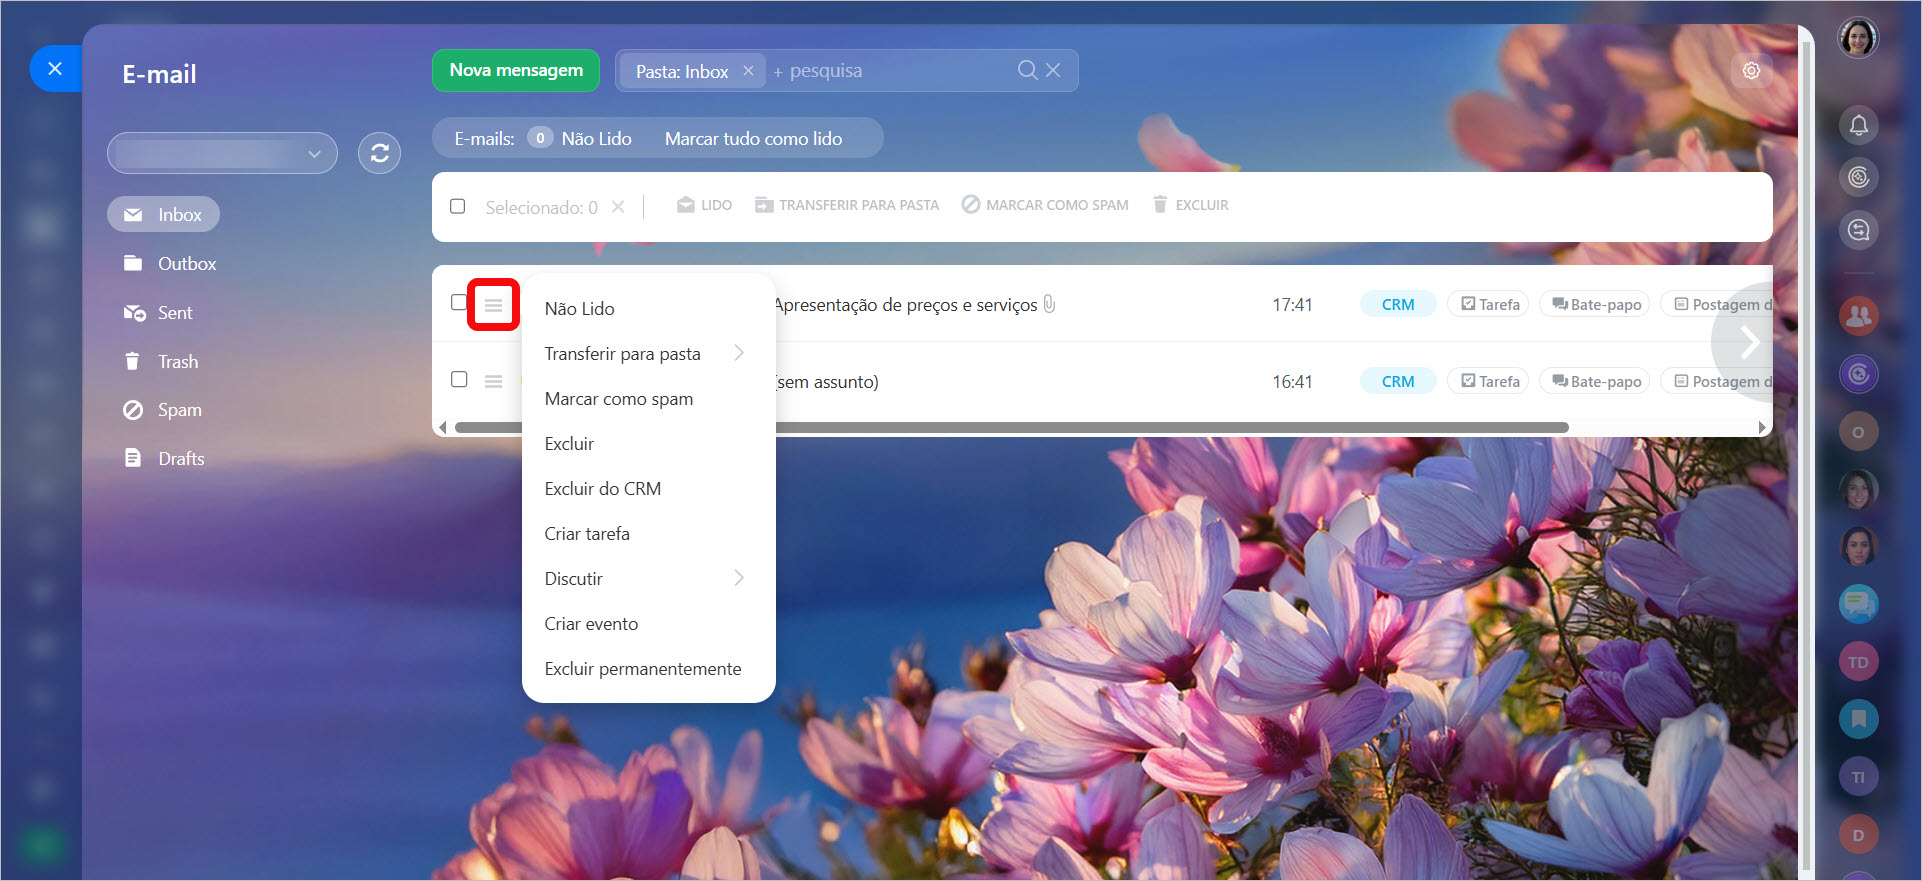1922x881 pixels.
Task: Open the mailbox selector dropdown
Action: pos(222,153)
